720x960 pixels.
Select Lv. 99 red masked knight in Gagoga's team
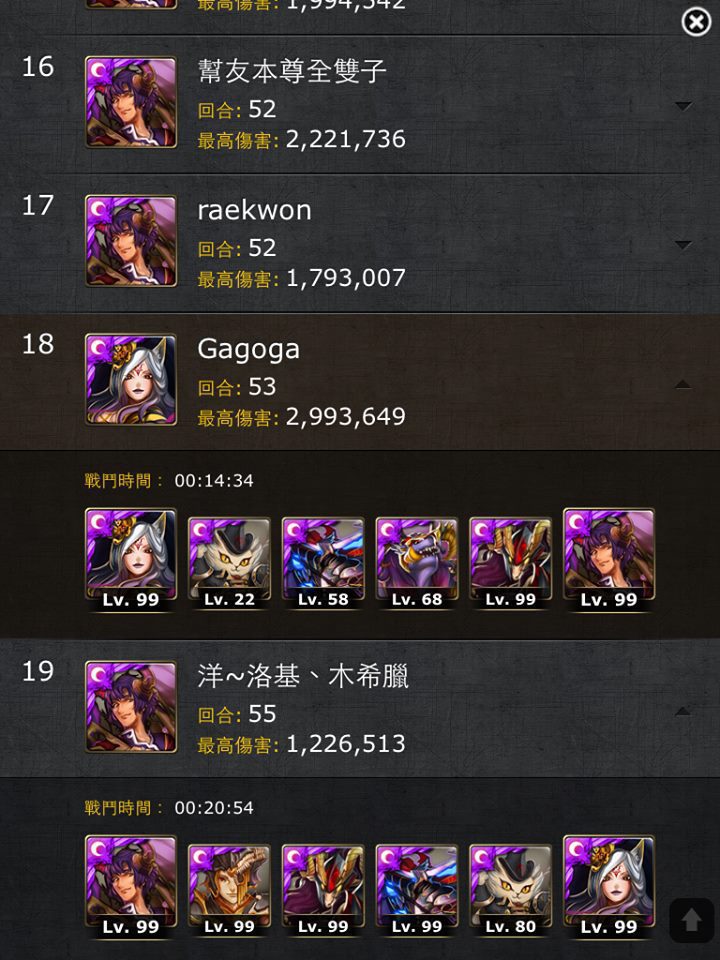(x=510, y=562)
